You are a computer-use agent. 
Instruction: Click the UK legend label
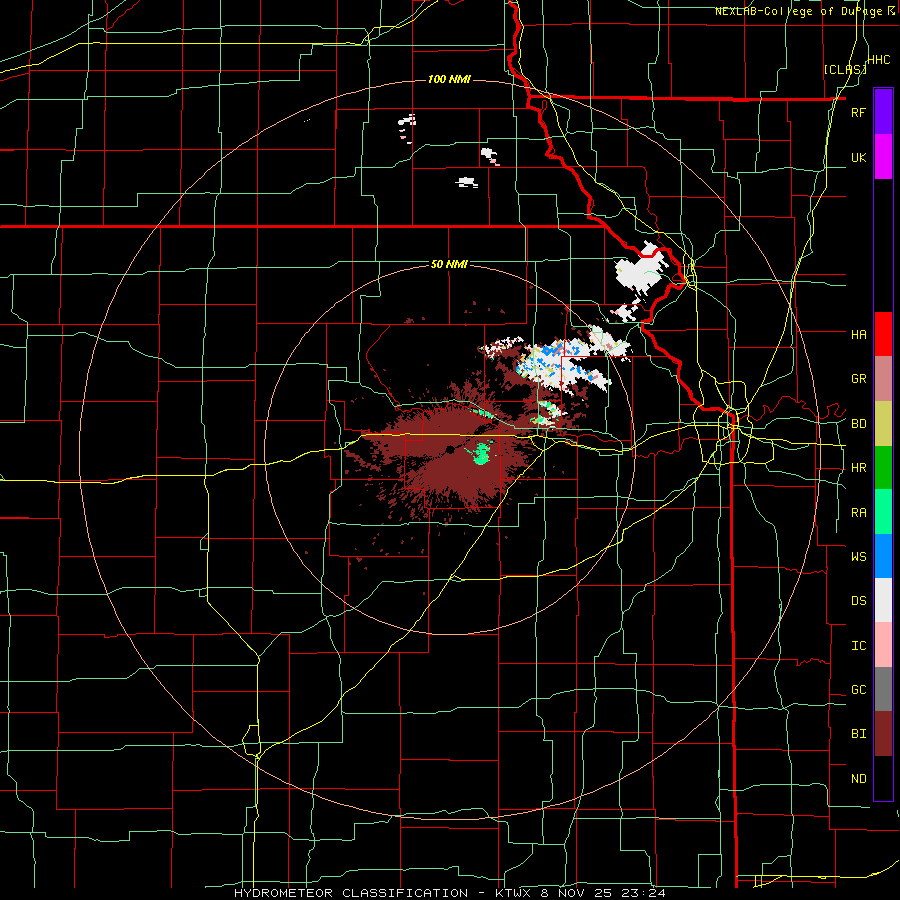coord(858,157)
